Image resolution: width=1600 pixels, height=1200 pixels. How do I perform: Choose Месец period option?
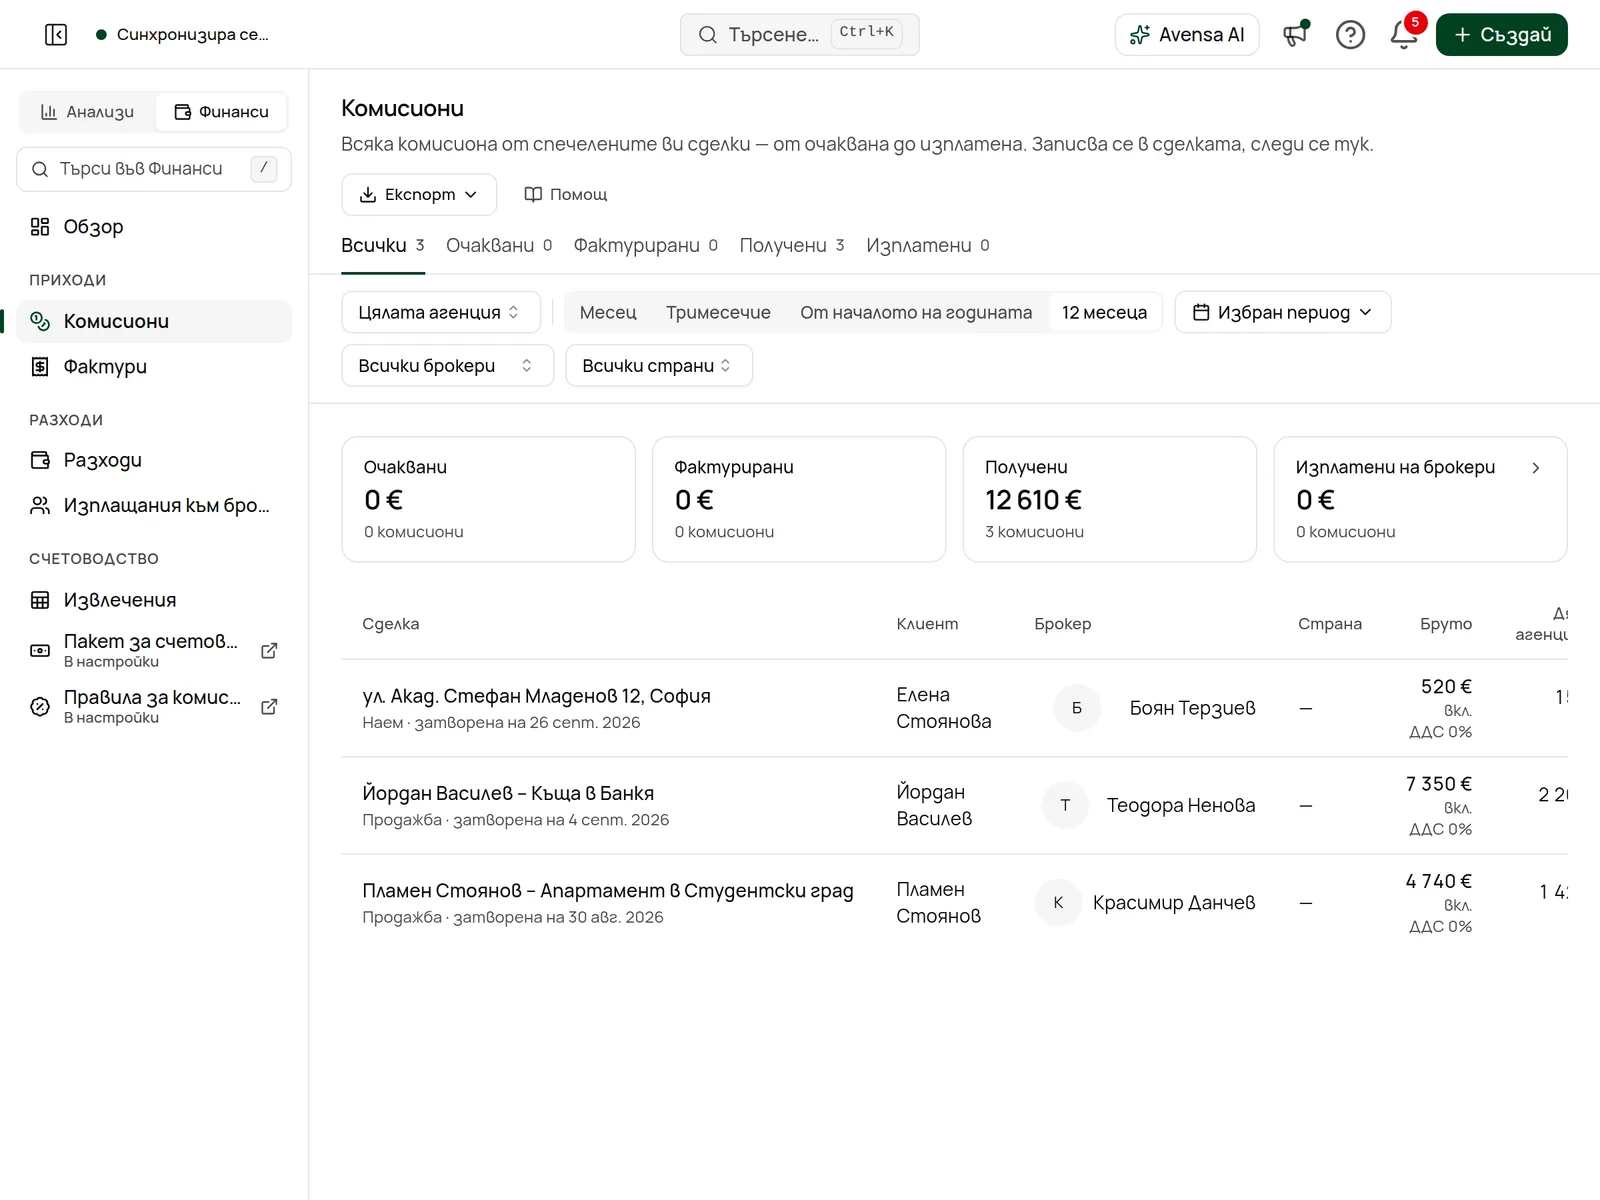pyautogui.click(x=608, y=312)
